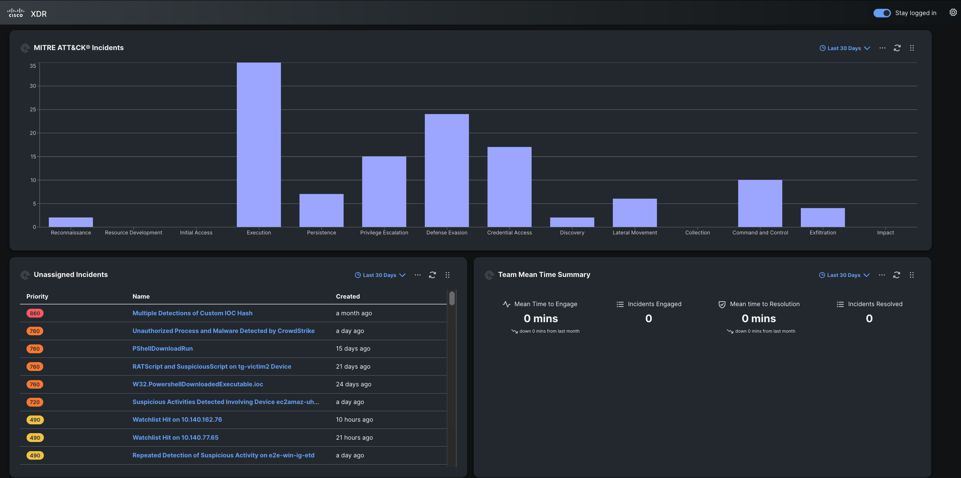Click the Unassigned Incidents scrollbar thumb

[x=452, y=298]
